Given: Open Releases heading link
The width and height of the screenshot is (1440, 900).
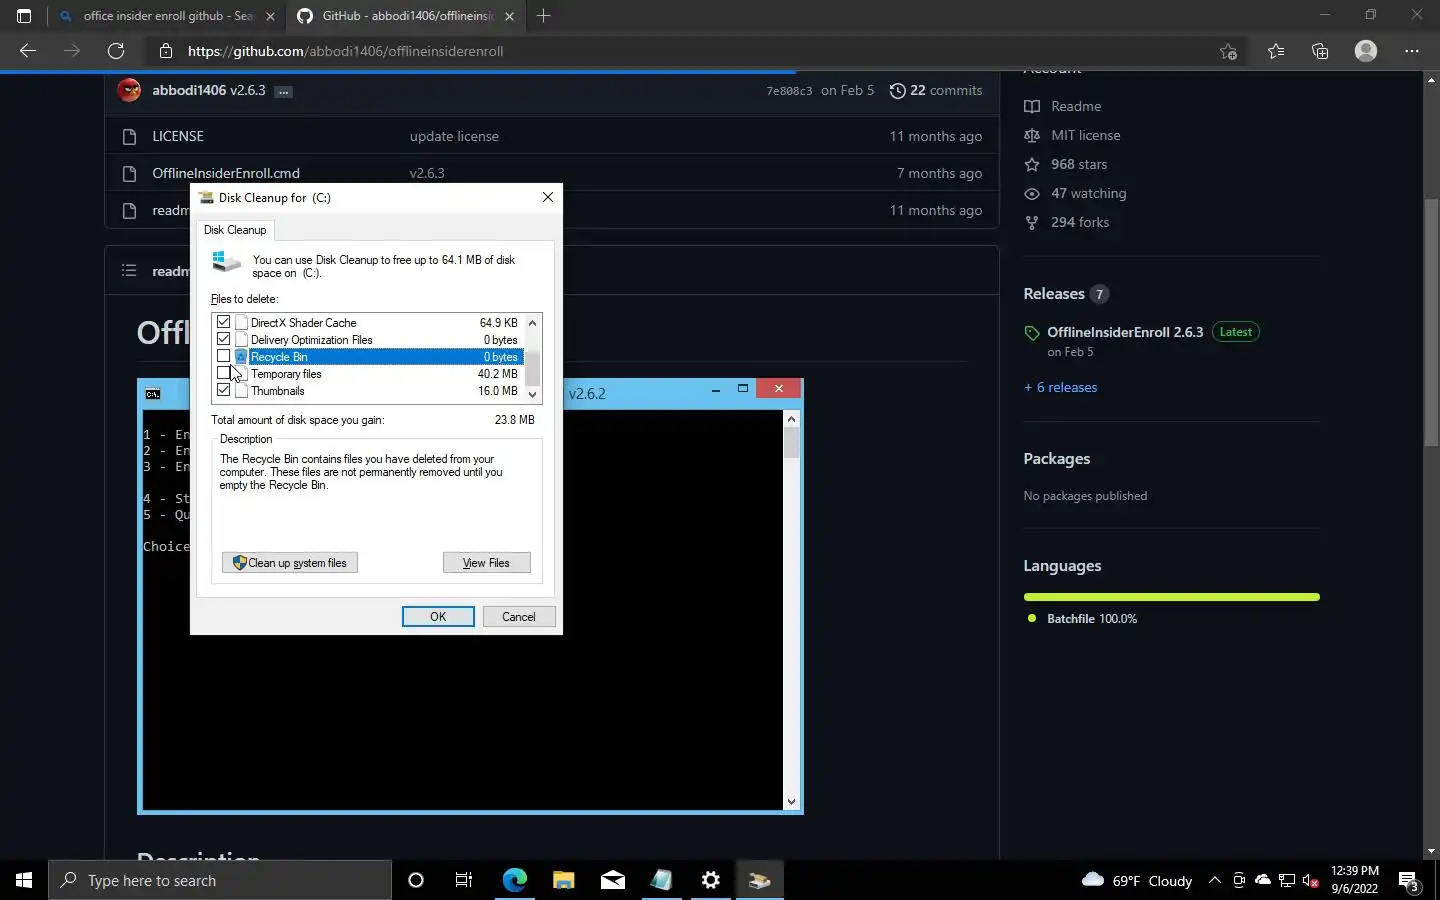Looking at the screenshot, I should 1054,294.
